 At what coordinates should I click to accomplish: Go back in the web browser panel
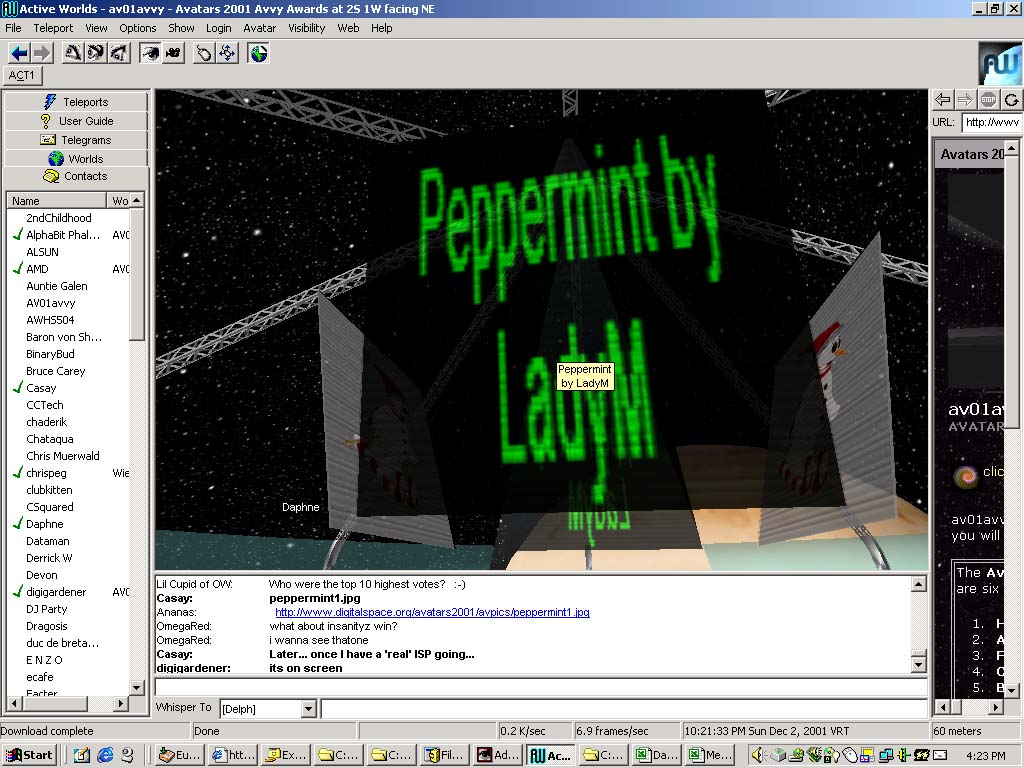pyautogui.click(x=942, y=99)
